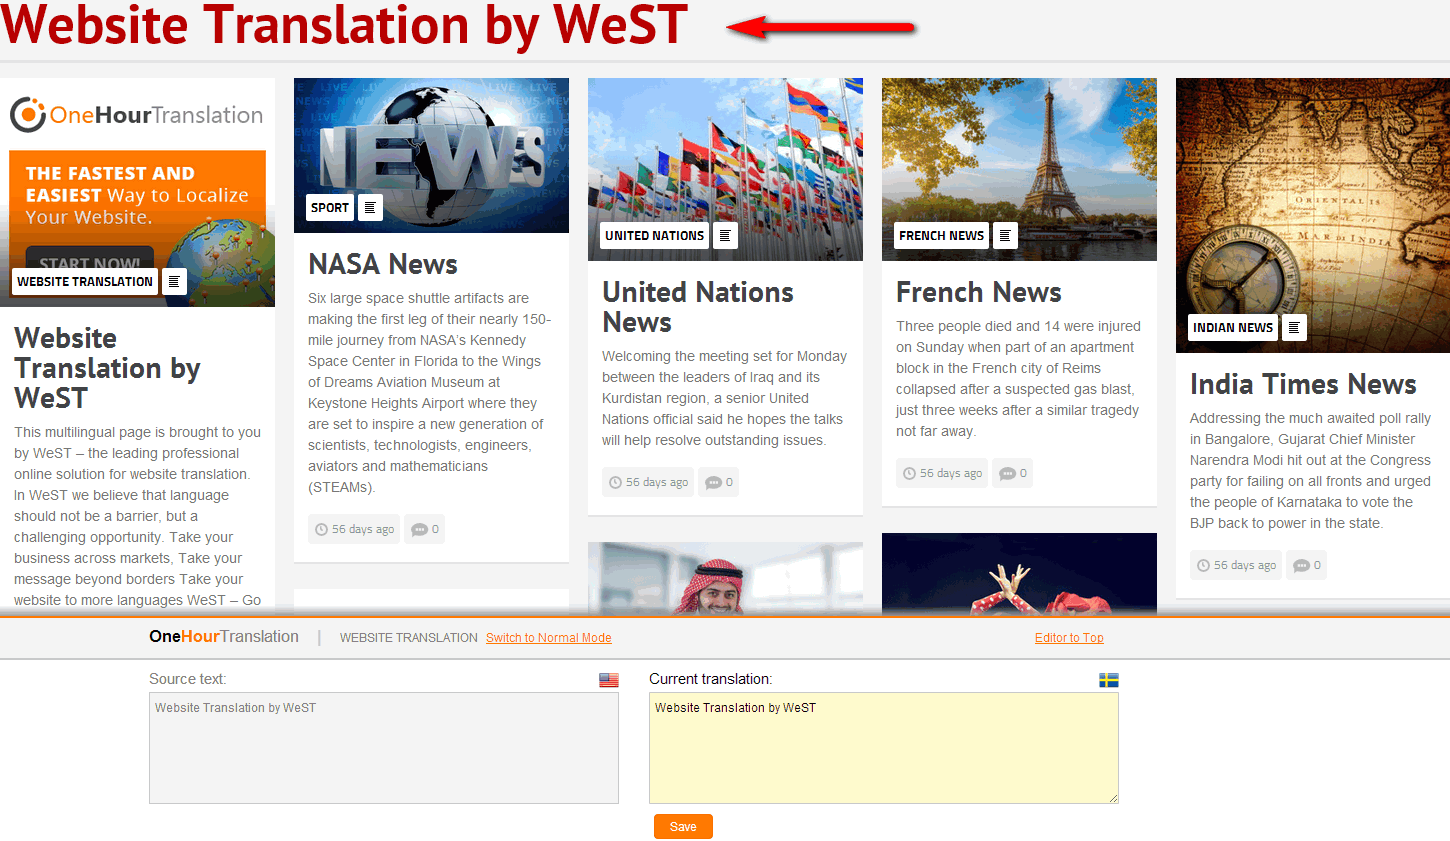Open the INDIAN NEWS category tag
Image resolution: width=1450 pixels, height=841 pixels.
pos(1233,327)
